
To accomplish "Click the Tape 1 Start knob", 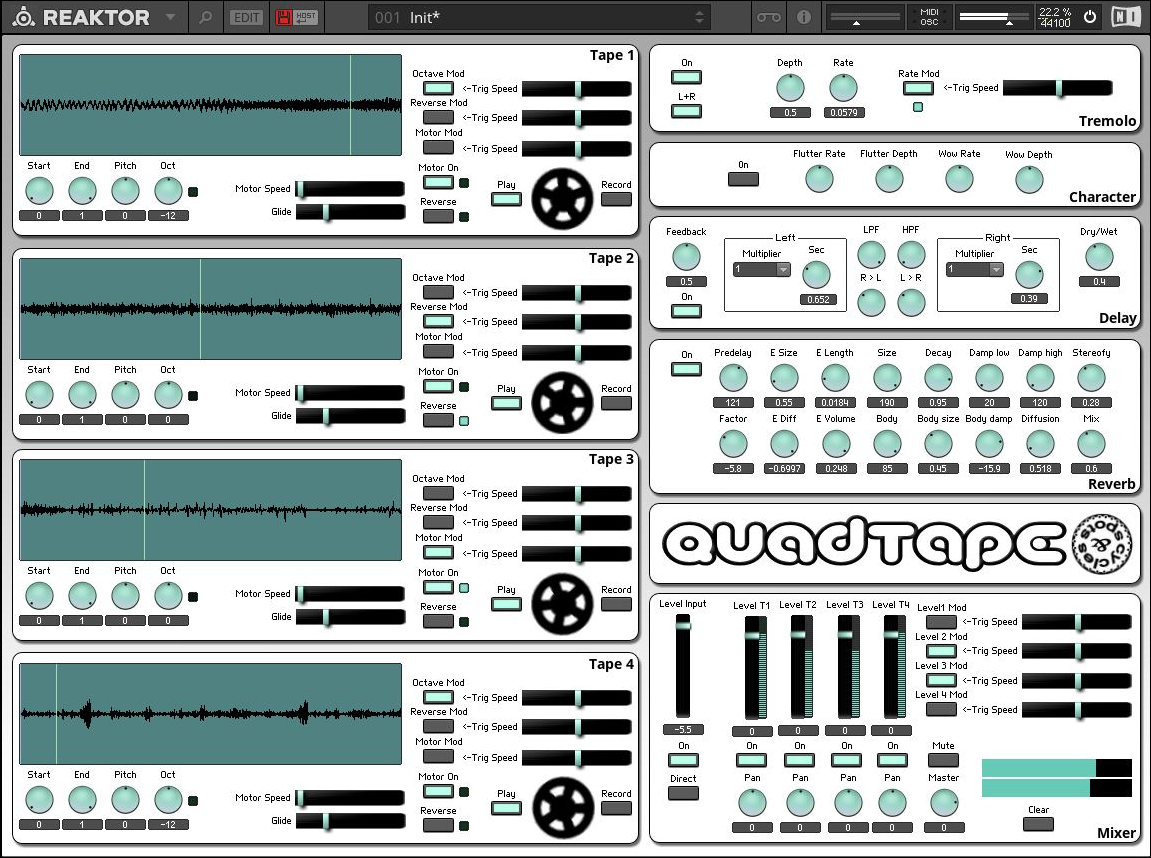I will (x=39, y=191).
